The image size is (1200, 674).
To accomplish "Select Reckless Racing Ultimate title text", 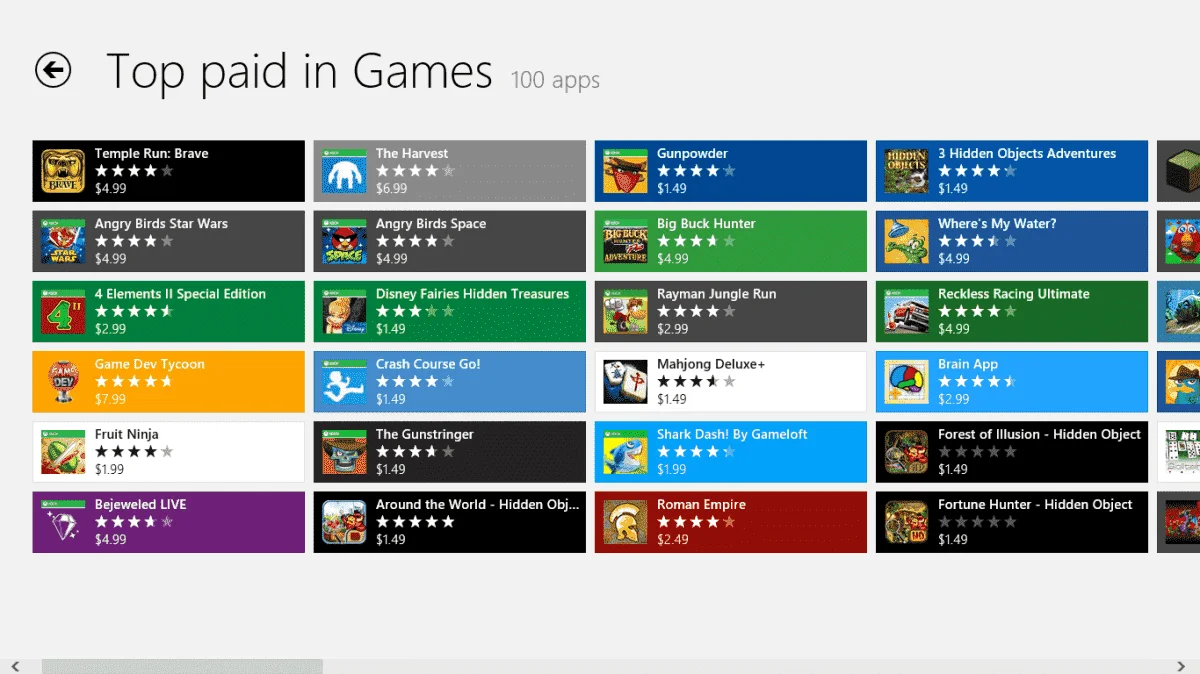I will coord(1013,293).
